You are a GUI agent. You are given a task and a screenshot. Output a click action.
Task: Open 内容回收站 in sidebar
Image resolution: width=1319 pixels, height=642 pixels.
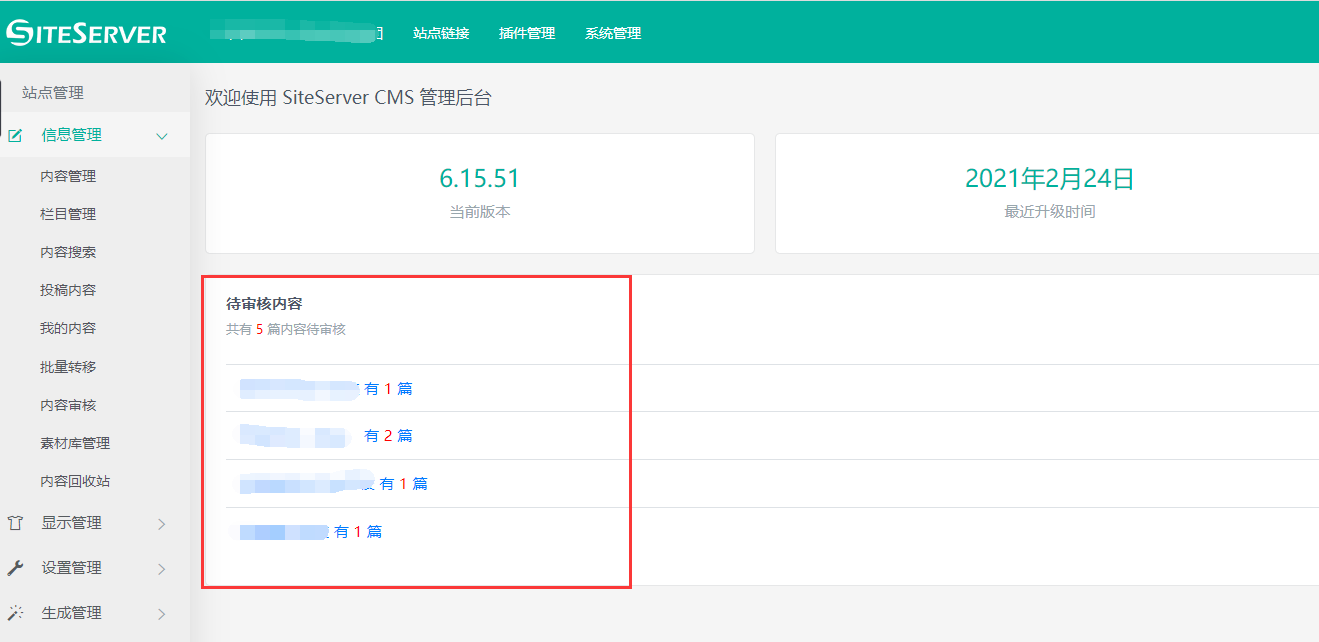[x=75, y=481]
